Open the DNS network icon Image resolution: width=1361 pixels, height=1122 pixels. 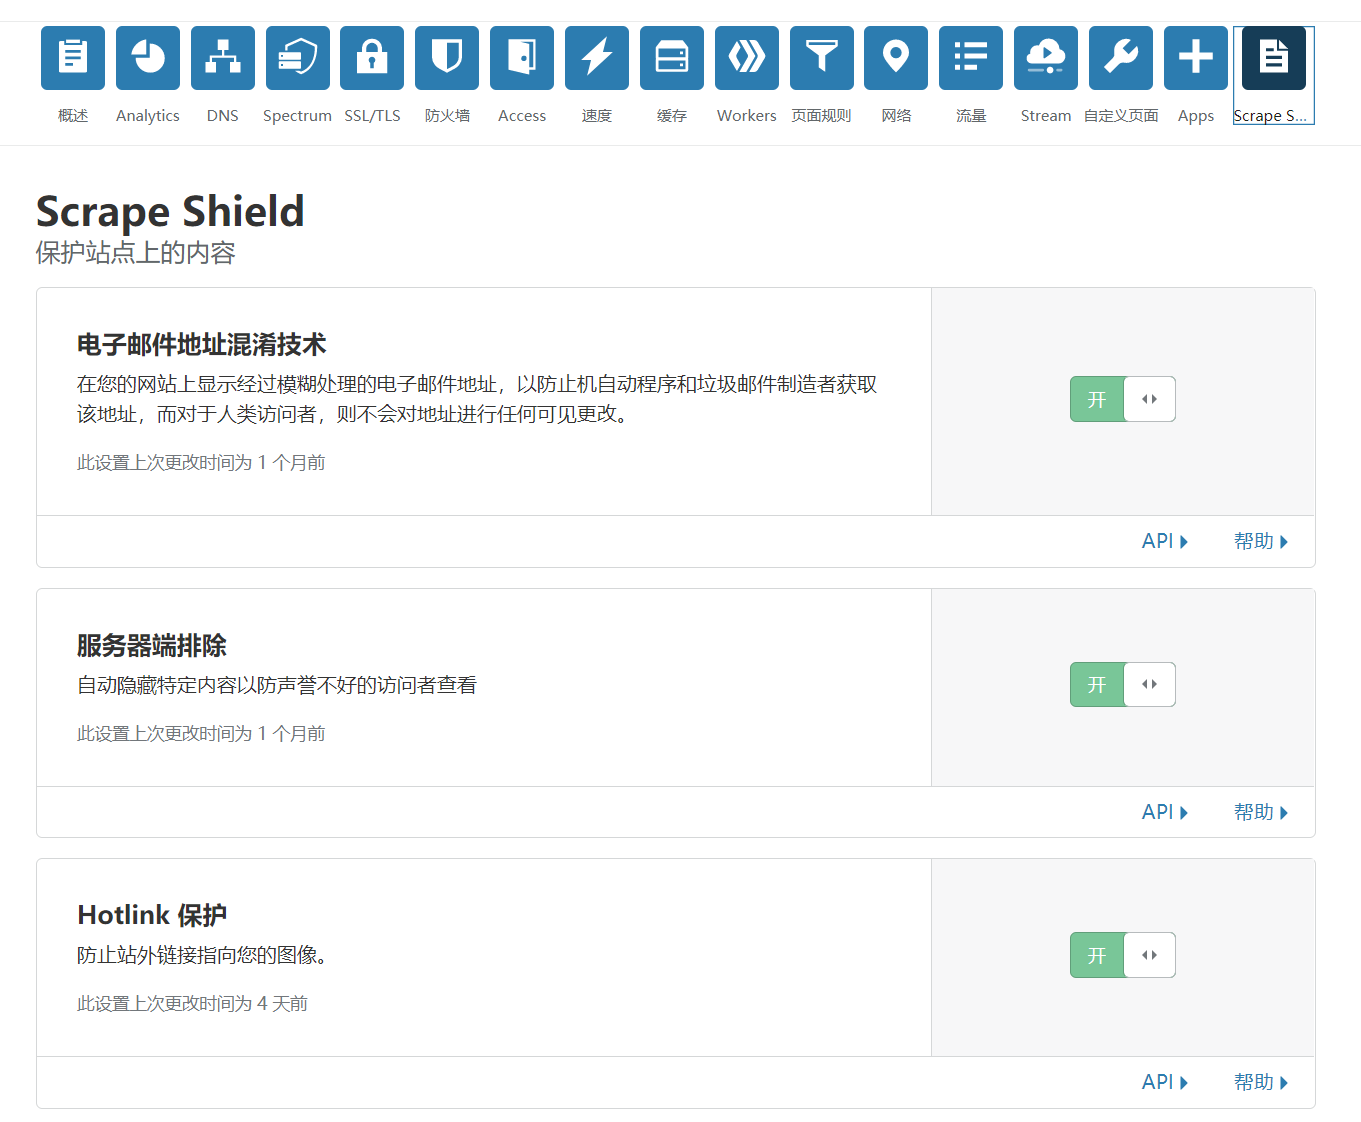(x=223, y=58)
